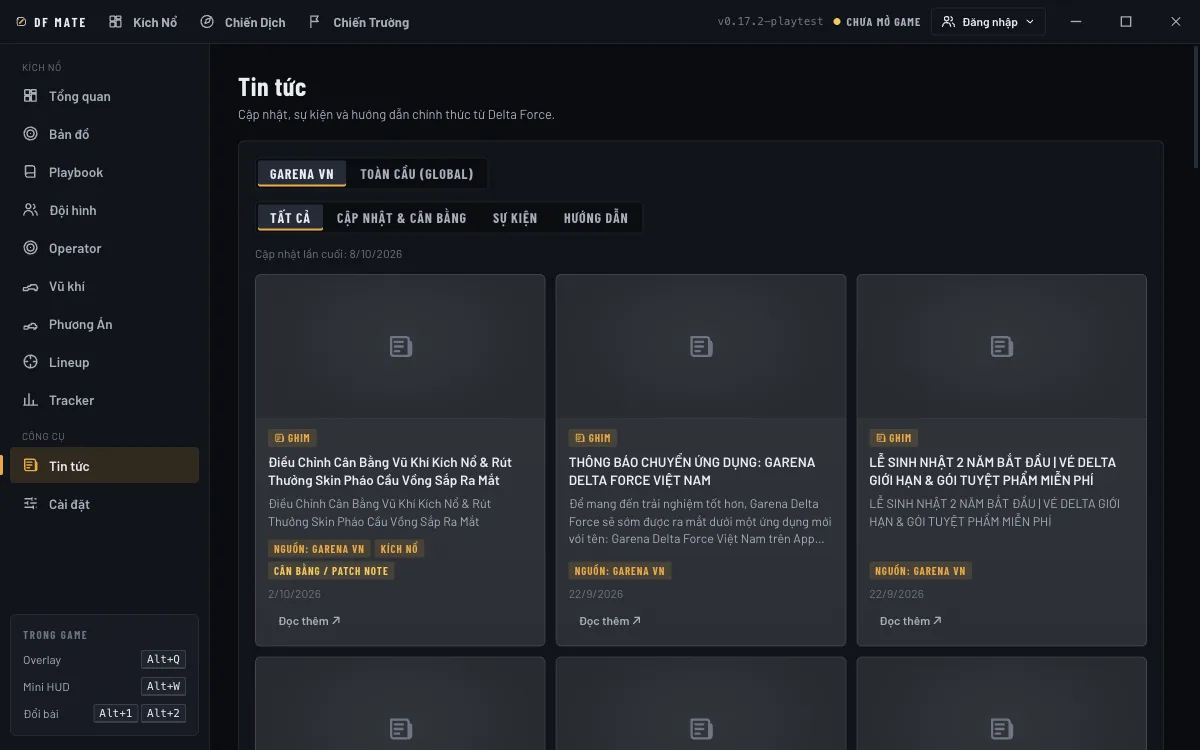This screenshot has width=1200, height=750.
Task: Open Vũ khí weapon icon
Action: click(30, 286)
